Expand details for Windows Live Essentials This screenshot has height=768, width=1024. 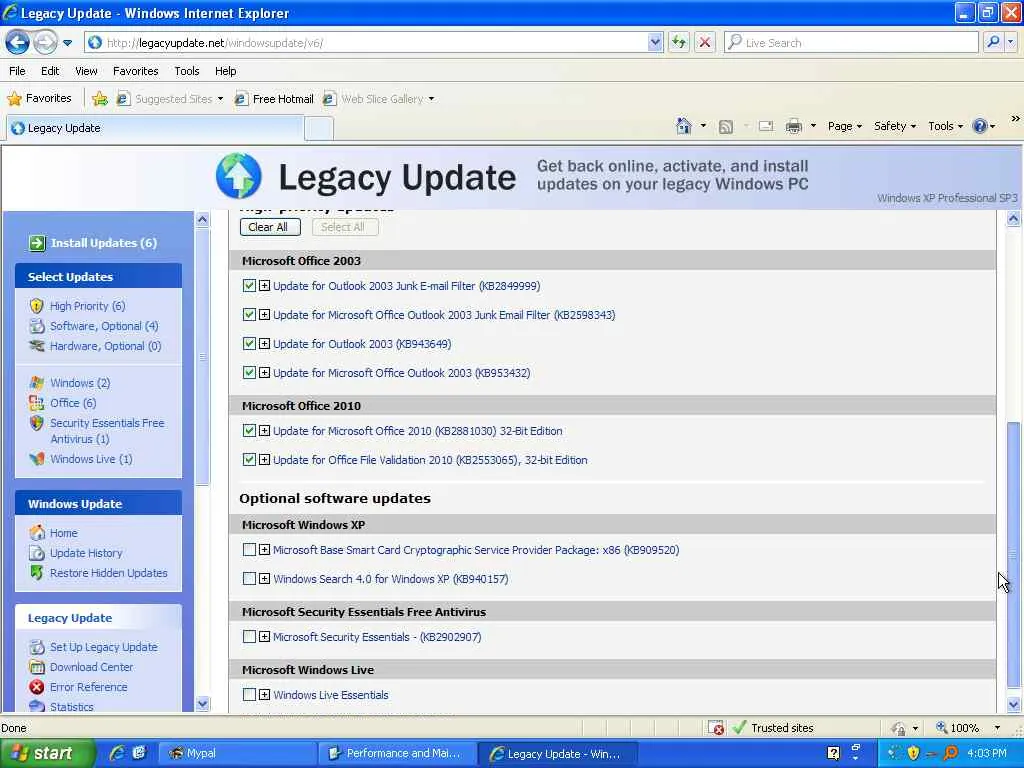[x=264, y=695]
